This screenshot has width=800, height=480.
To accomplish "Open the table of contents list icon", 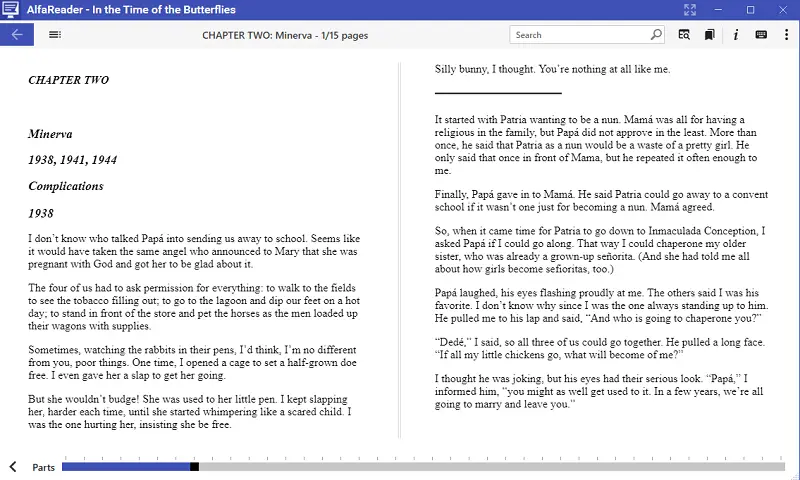I will [55, 35].
